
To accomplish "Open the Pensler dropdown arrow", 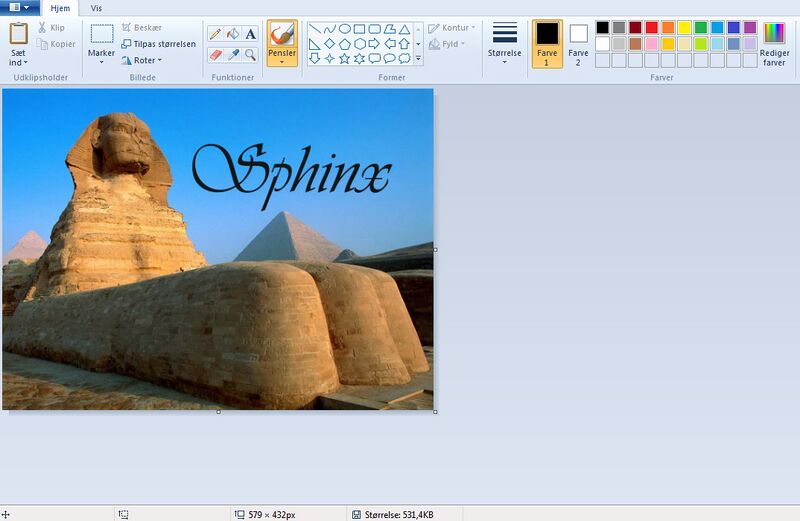I will 282,62.
